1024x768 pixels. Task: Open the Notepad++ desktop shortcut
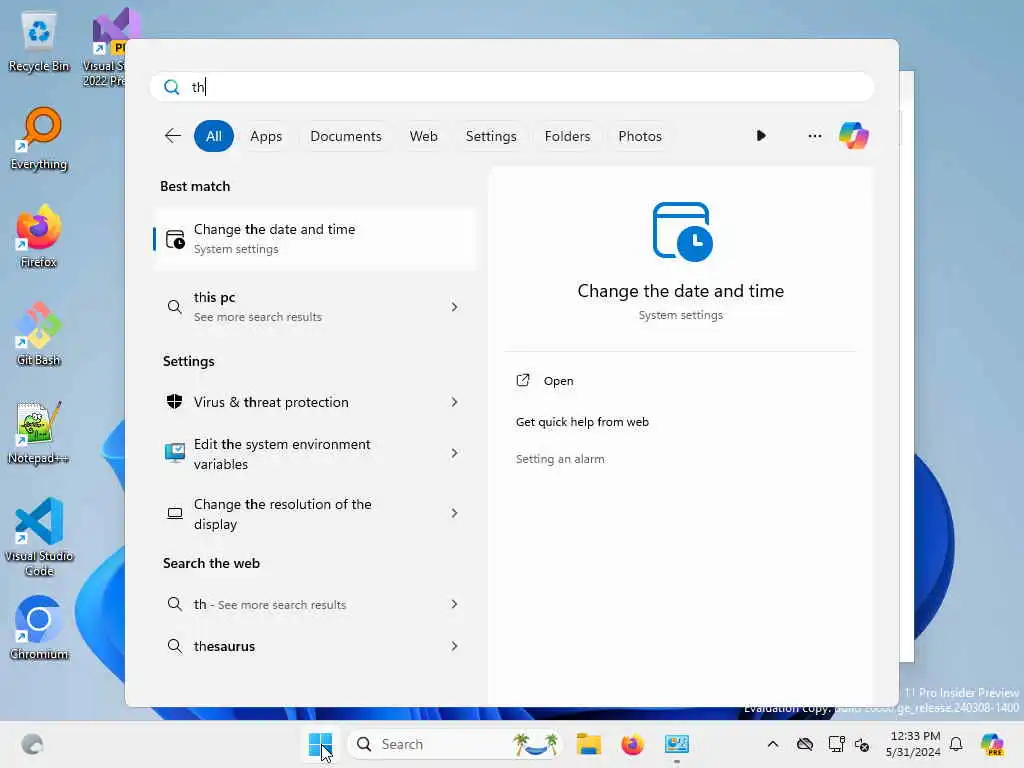[39, 432]
